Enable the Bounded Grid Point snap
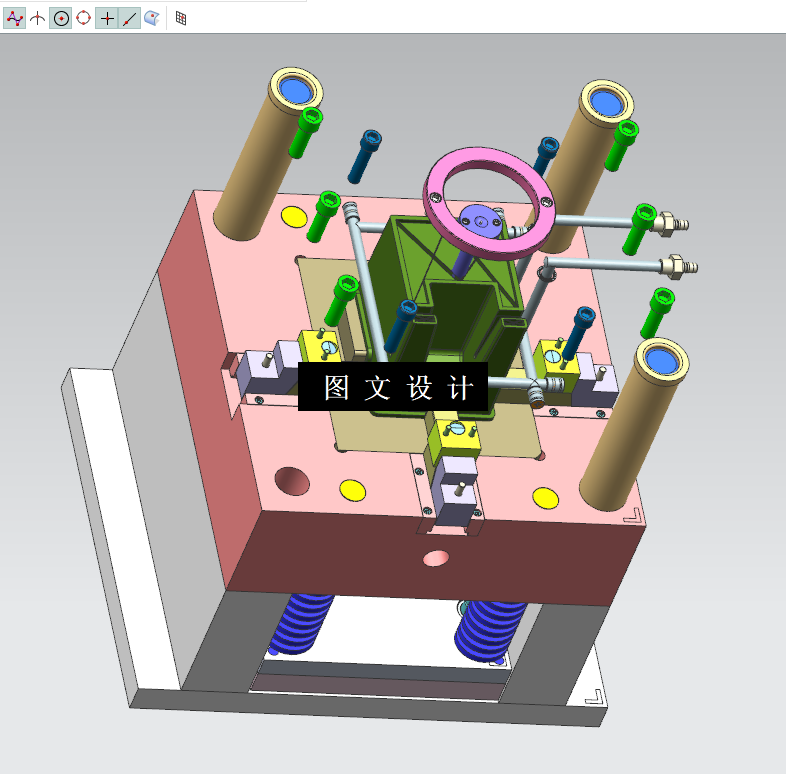The width and height of the screenshot is (786, 774). point(181,19)
